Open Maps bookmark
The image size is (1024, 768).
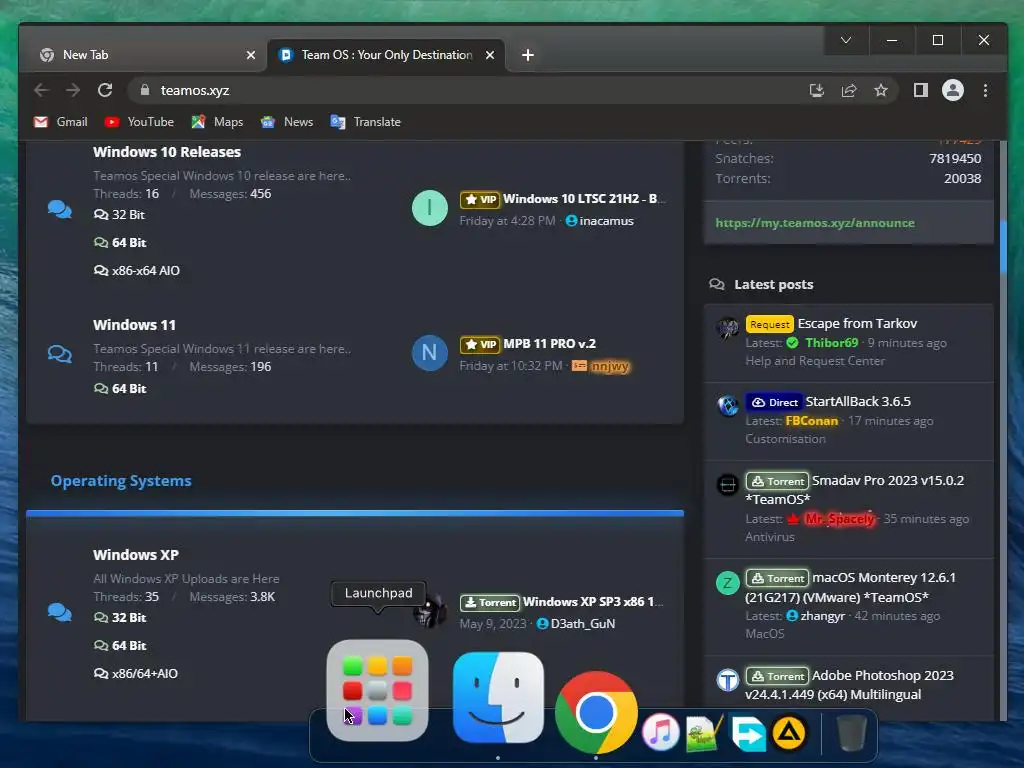coord(217,122)
